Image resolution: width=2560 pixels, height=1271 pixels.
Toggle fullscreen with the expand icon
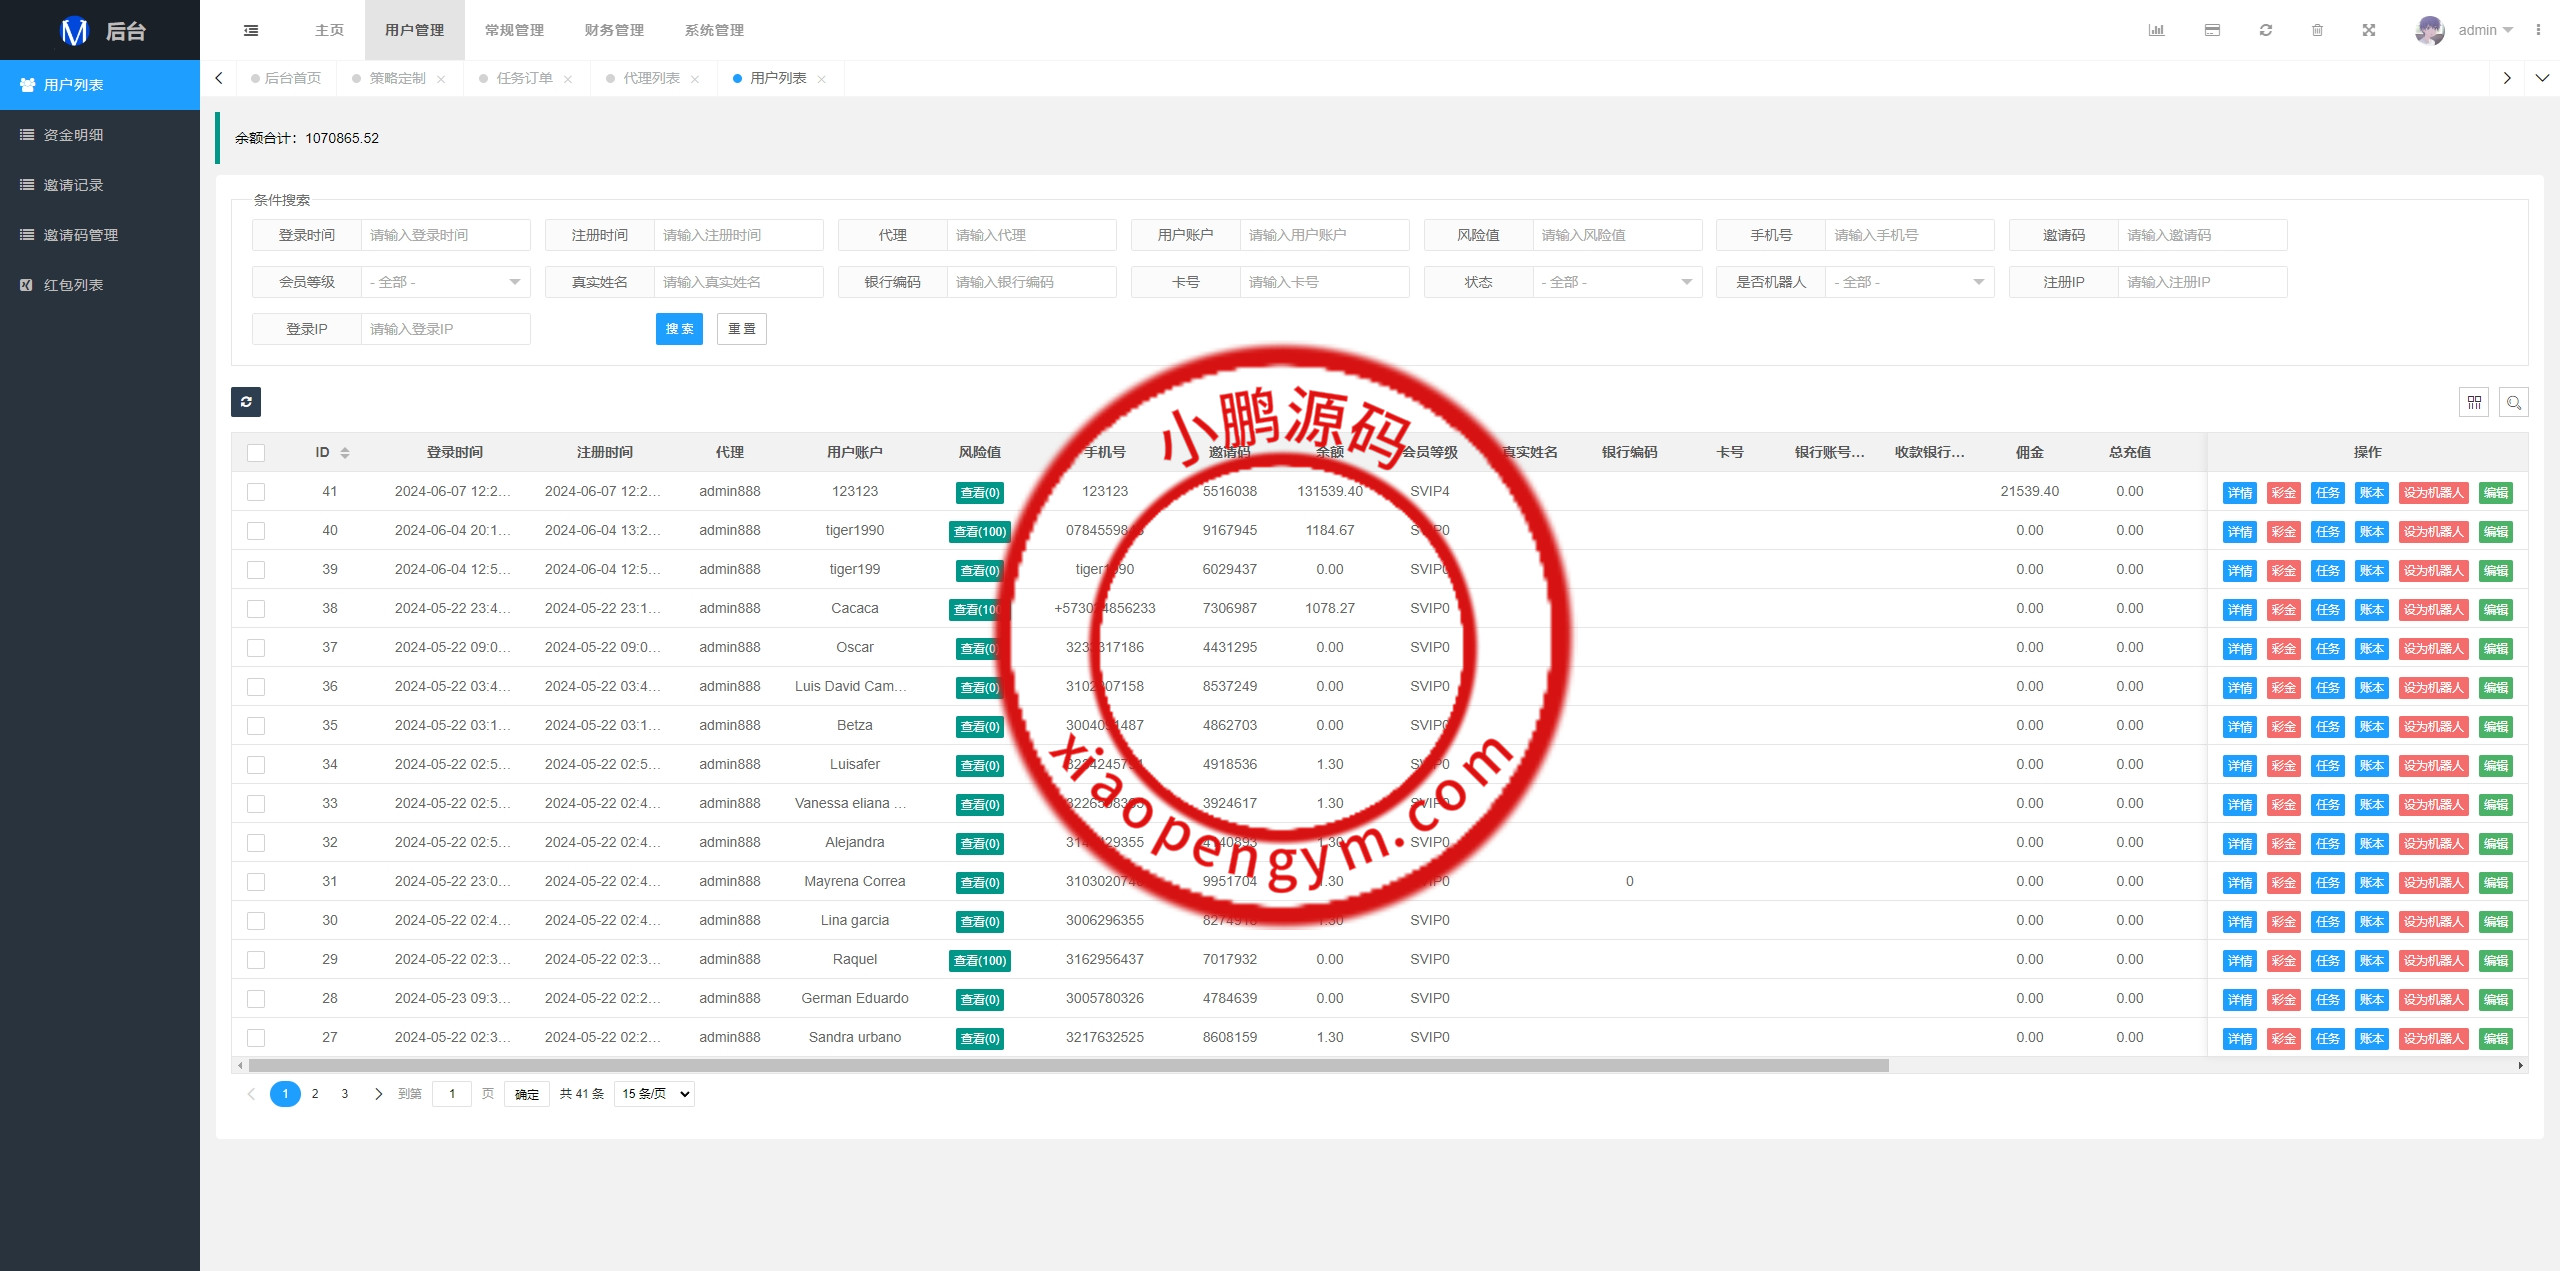[2369, 30]
